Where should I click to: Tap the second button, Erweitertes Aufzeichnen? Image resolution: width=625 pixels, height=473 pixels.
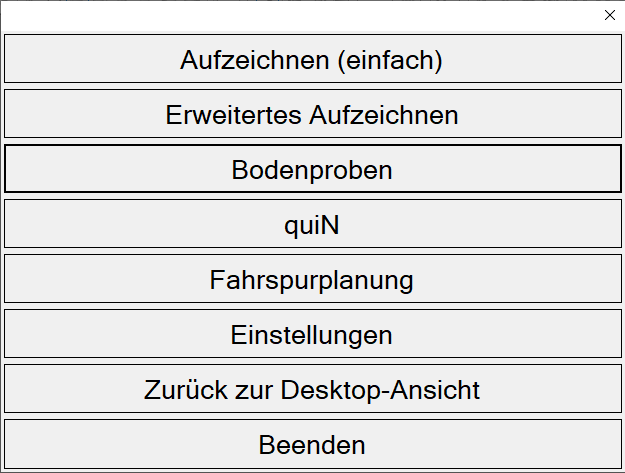[x=312, y=114]
